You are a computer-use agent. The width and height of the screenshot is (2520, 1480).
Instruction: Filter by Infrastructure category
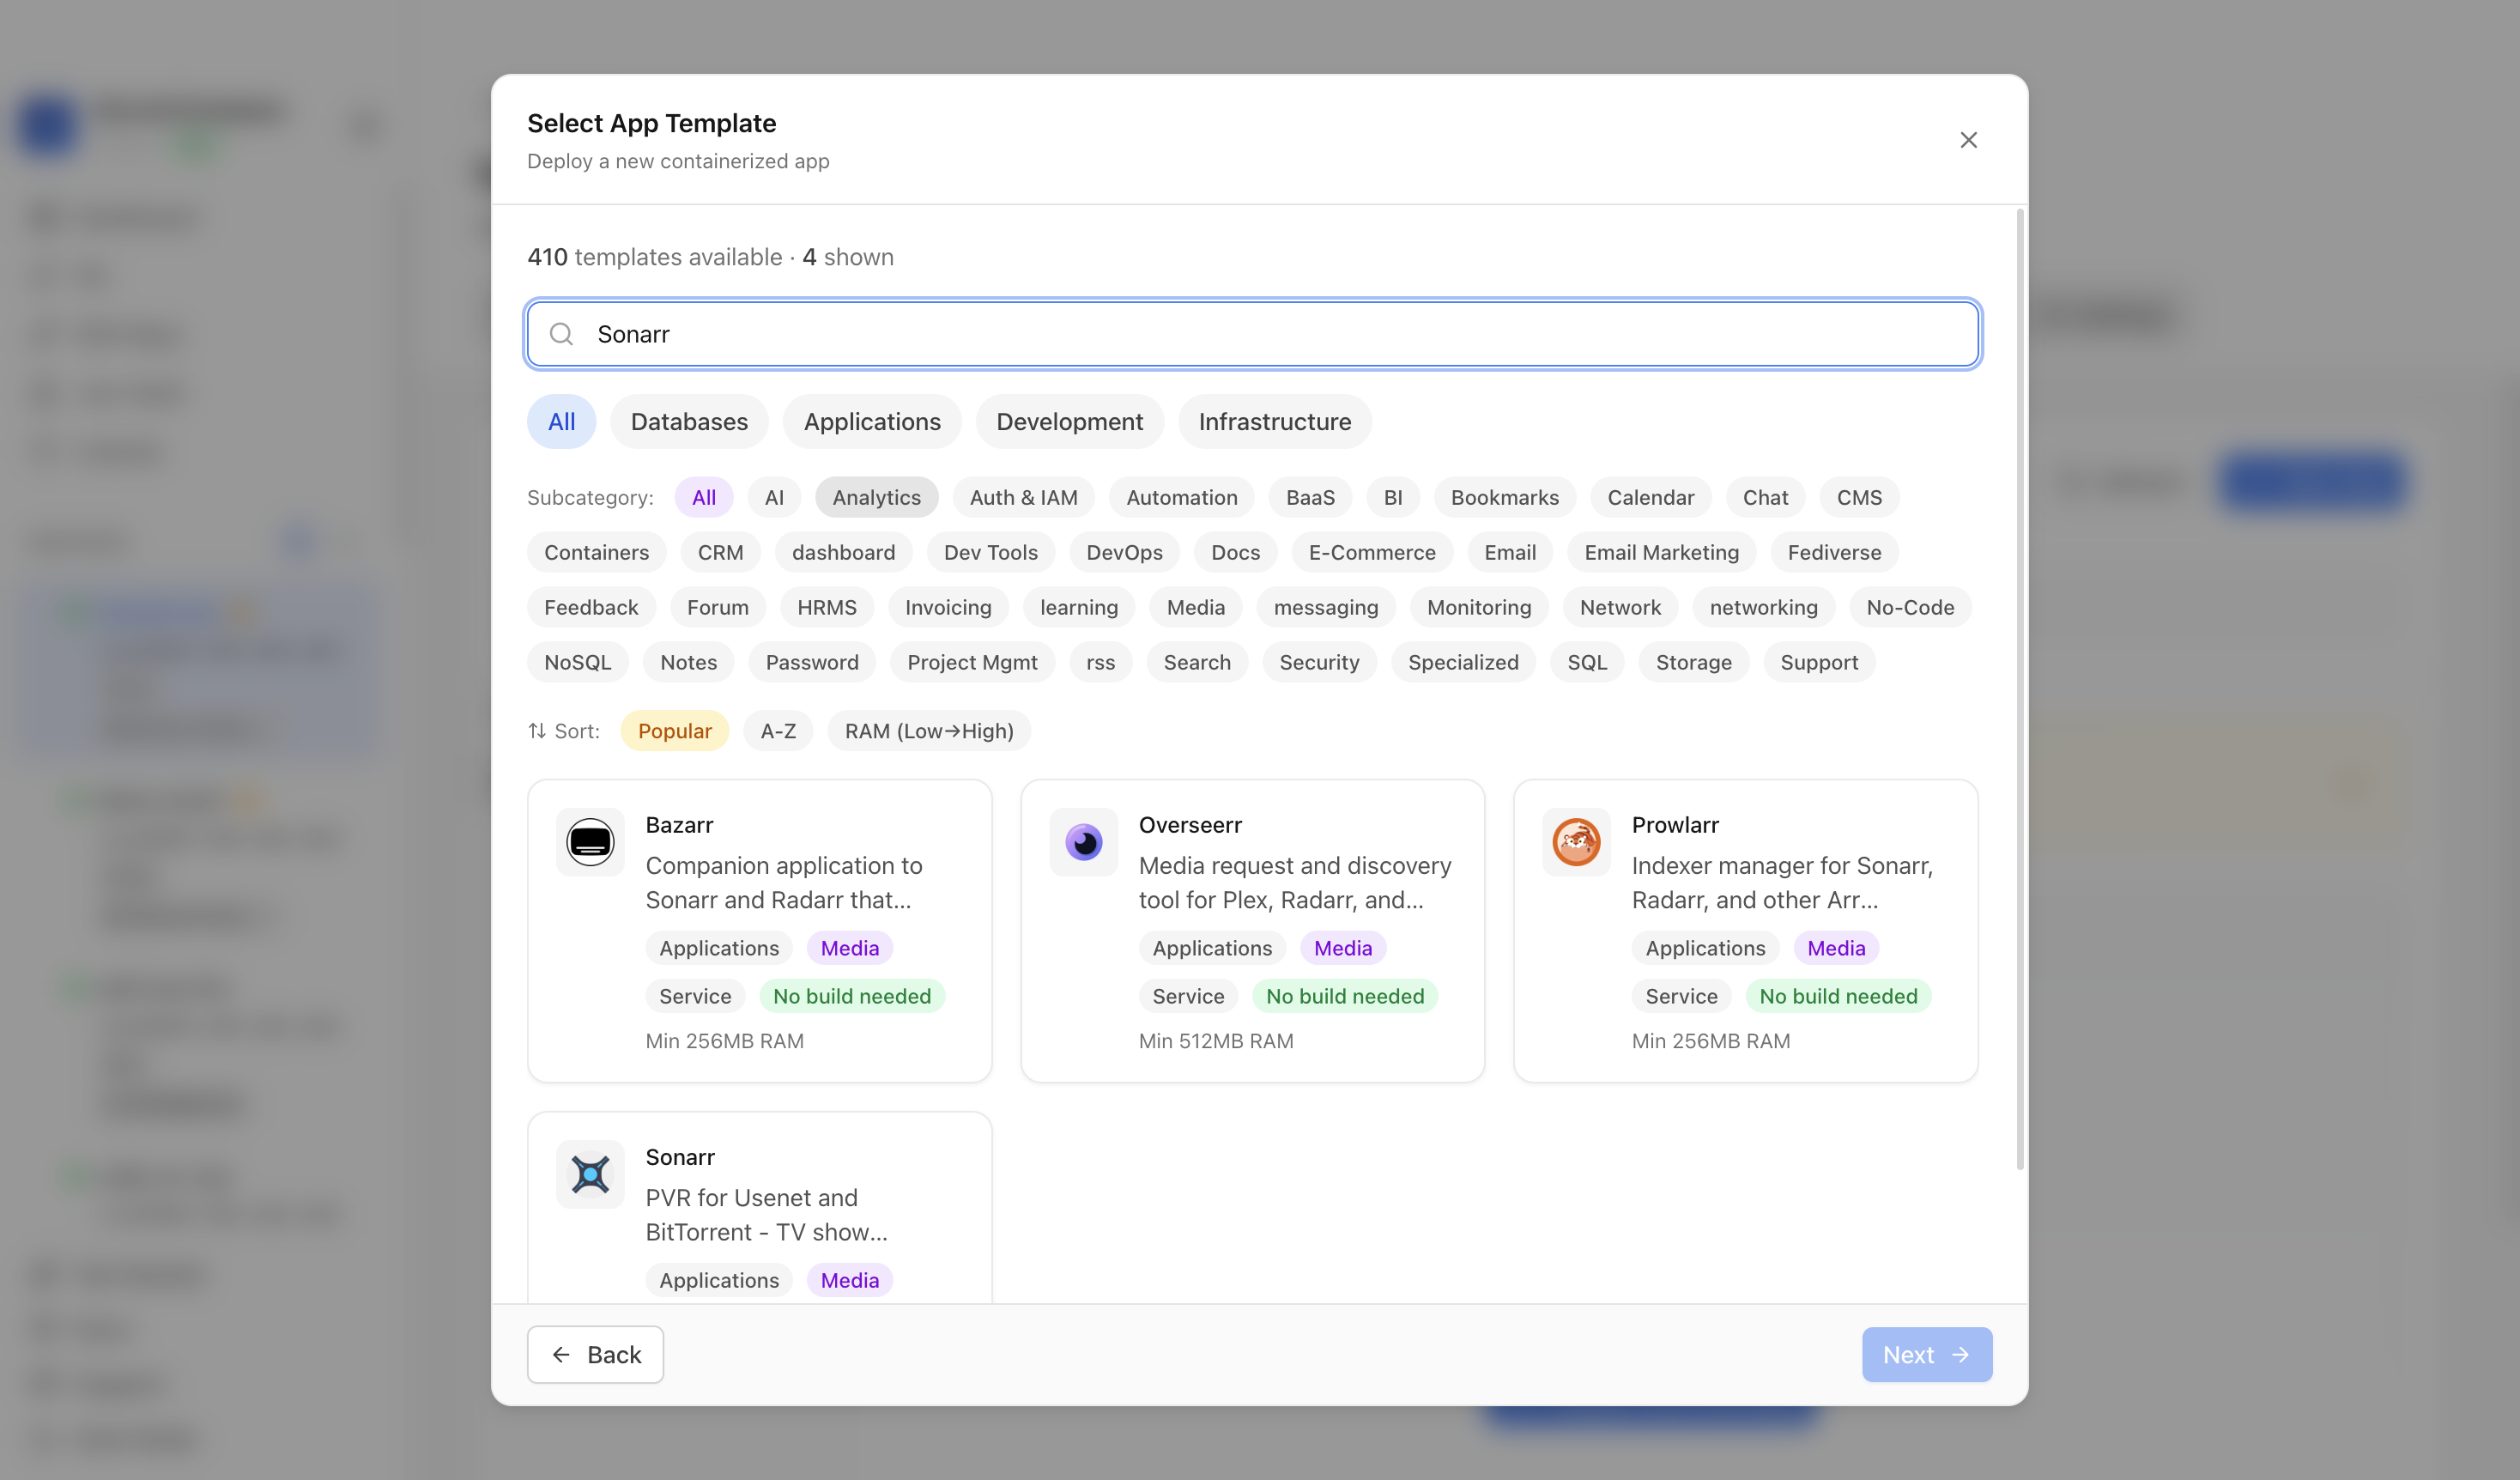(1275, 422)
